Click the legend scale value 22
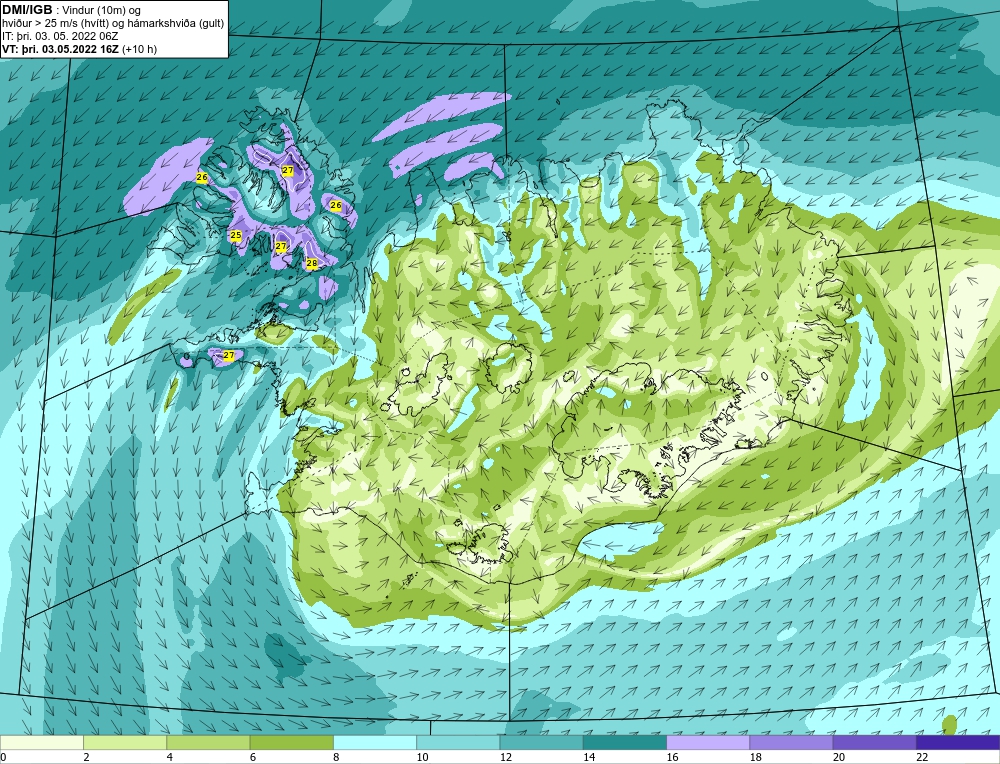This screenshot has width=1000, height=764. pos(922,757)
